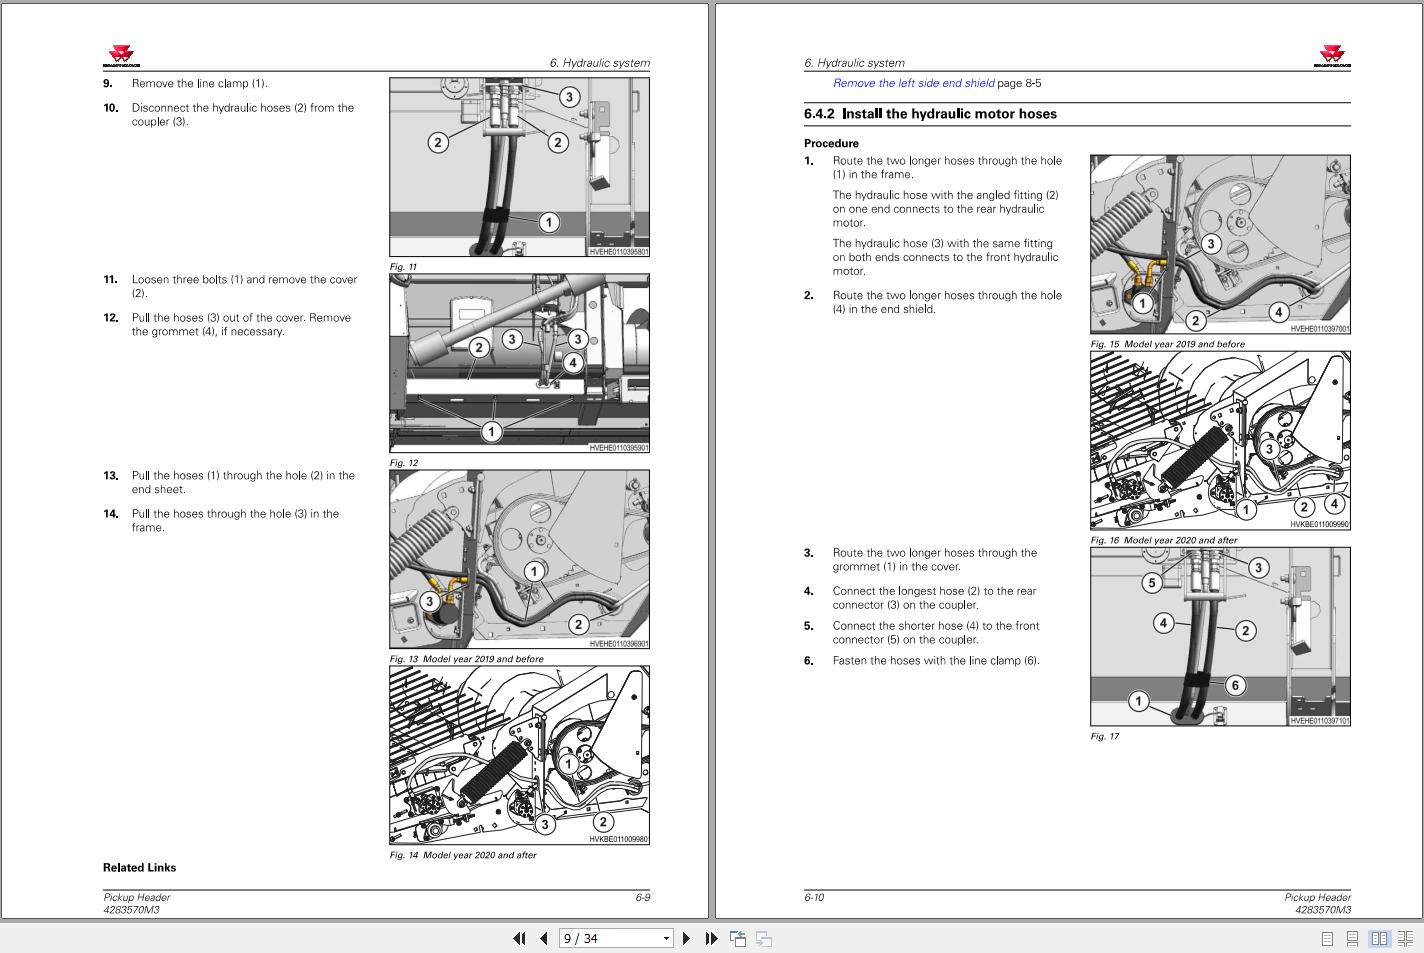Click Massey Ferguson logo on left page
1424x953 pixels.
[x=119, y=57]
